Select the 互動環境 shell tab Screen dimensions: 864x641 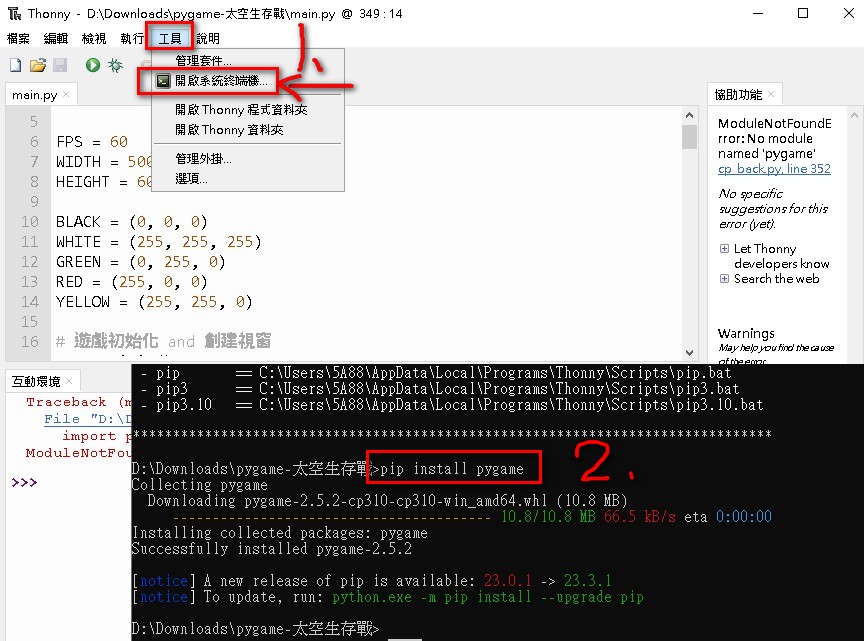[36, 381]
